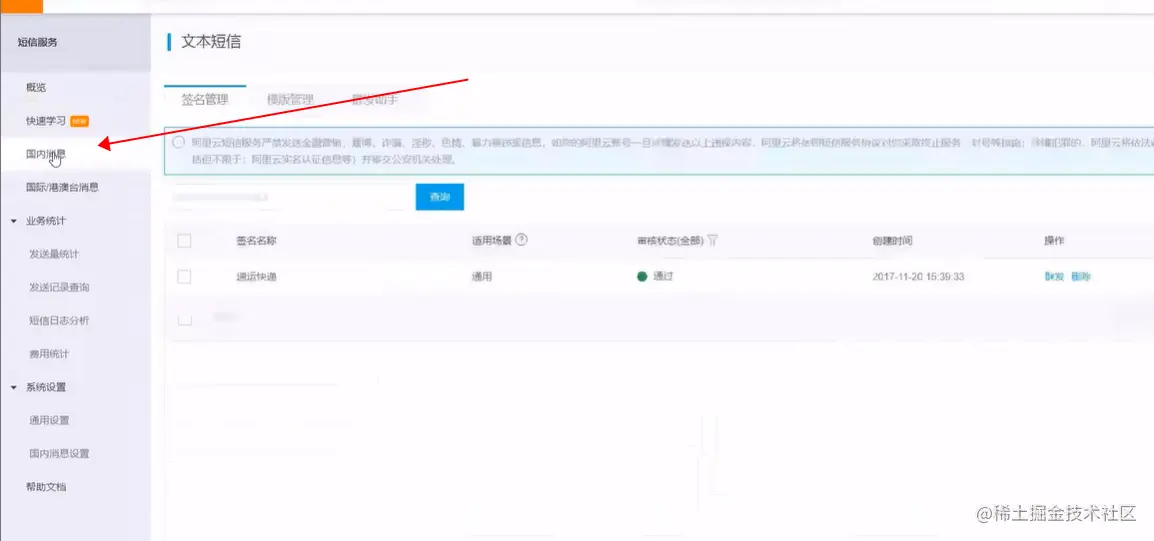Image resolution: width=1154 pixels, height=541 pixels.
Task: Open 短信日志分析 in the sidebar
Action: pyautogui.click(x=60, y=320)
